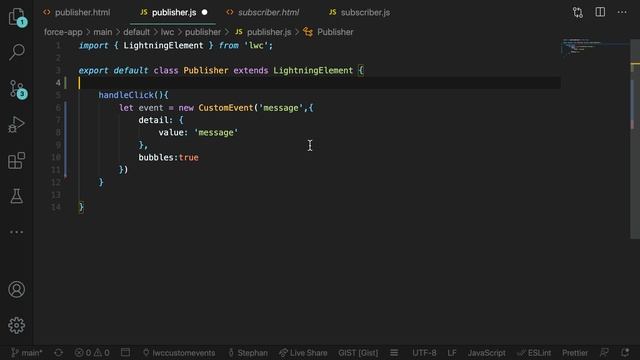The height and width of the screenshot is (360, 640).
Task: Open the Run and Debug view
Action: click(x=16, y=124)
